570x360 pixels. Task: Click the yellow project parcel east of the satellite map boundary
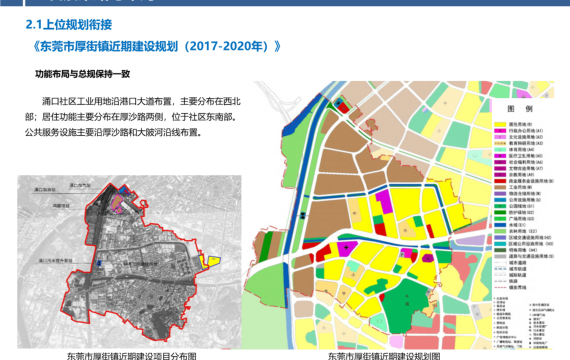coord(214,260)
